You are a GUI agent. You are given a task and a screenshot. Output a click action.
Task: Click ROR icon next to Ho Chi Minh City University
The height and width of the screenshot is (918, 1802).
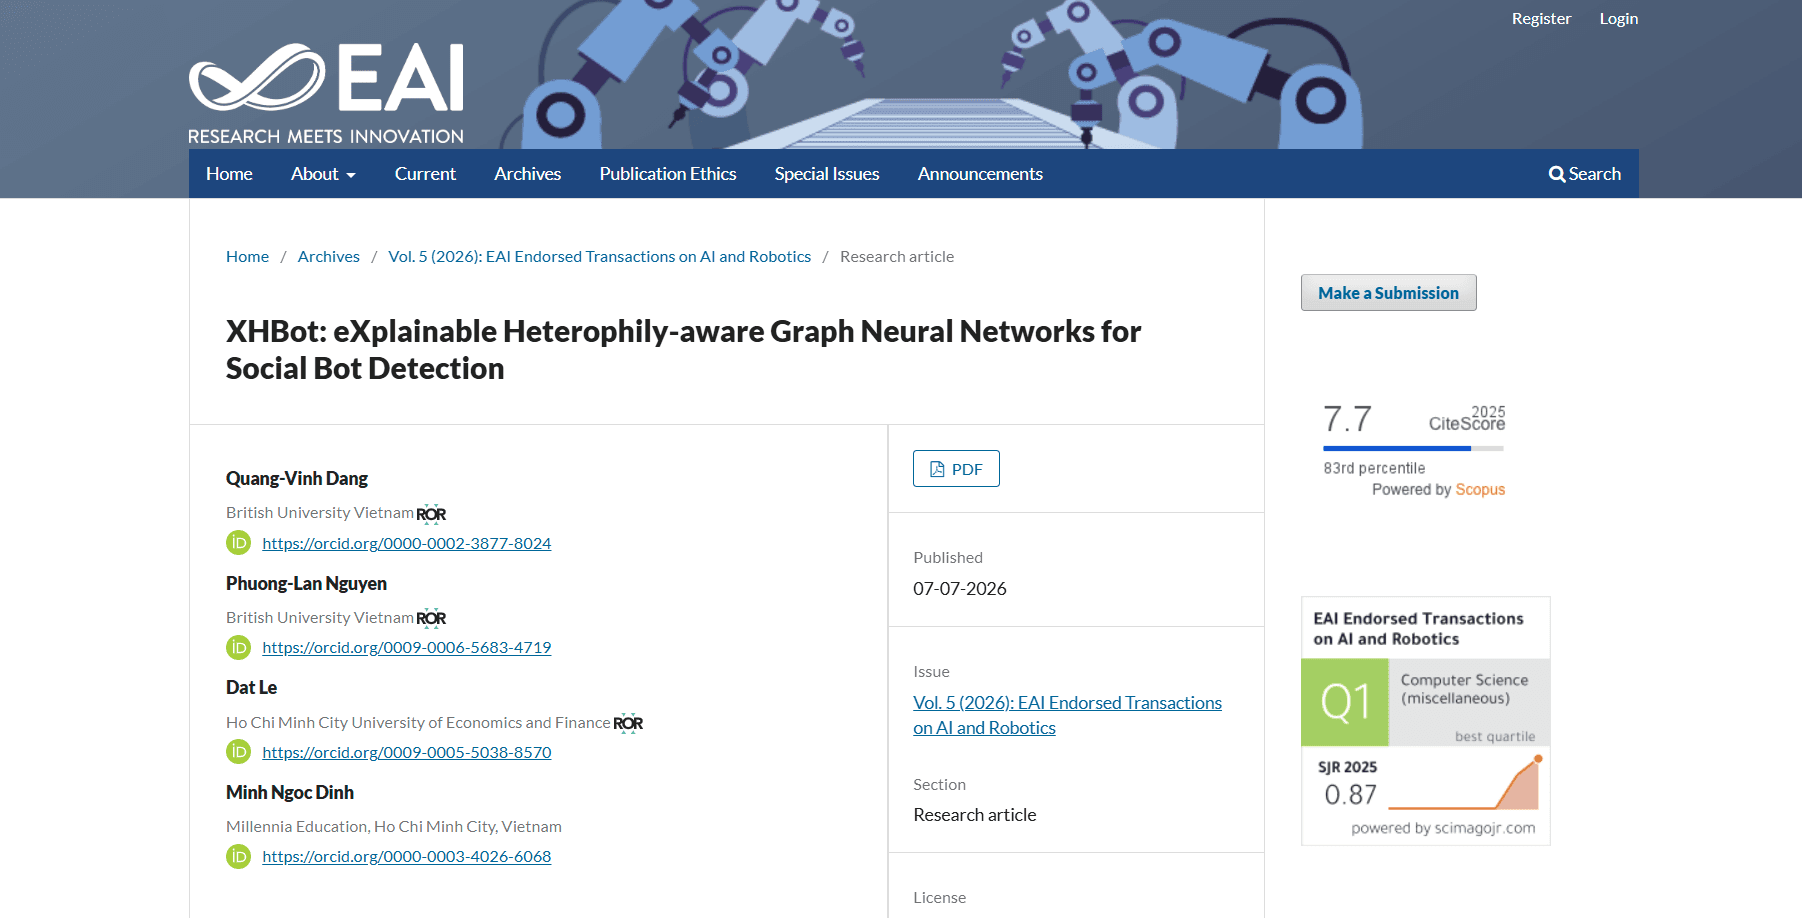tap(628, 723)
